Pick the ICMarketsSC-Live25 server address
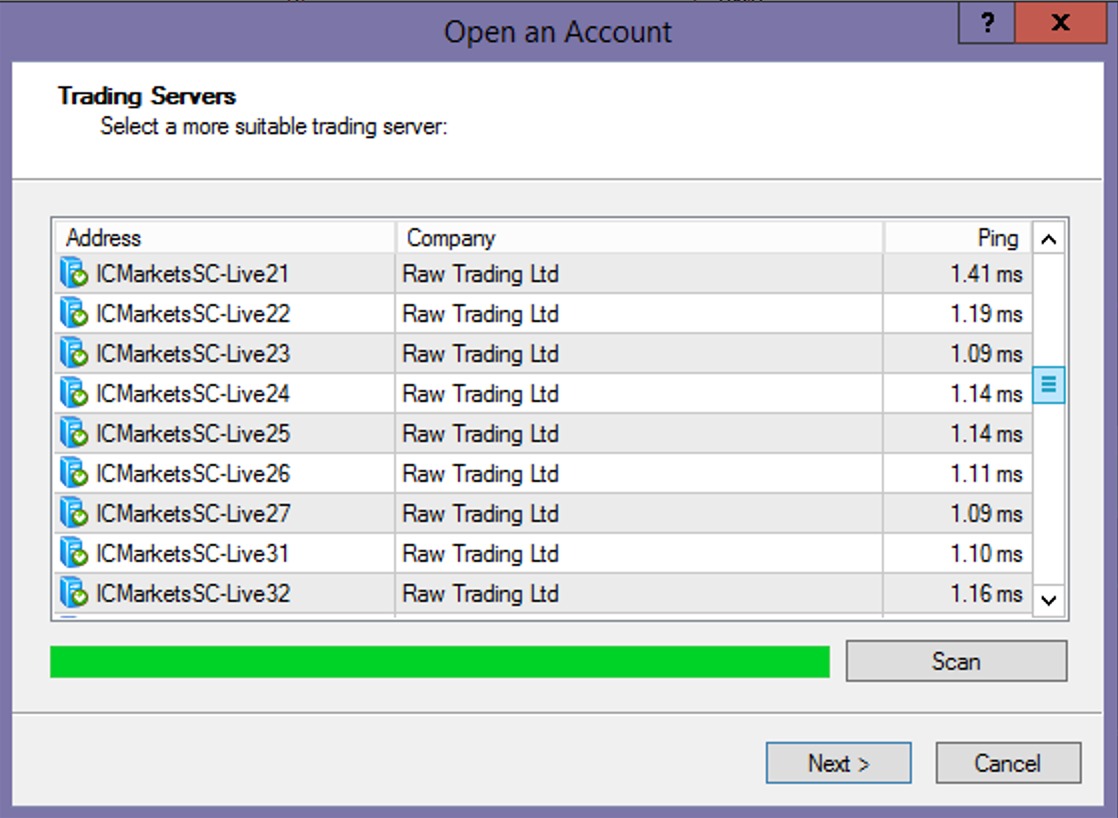The height and width of the screenshot is (818, 1118). click(193, 434)
